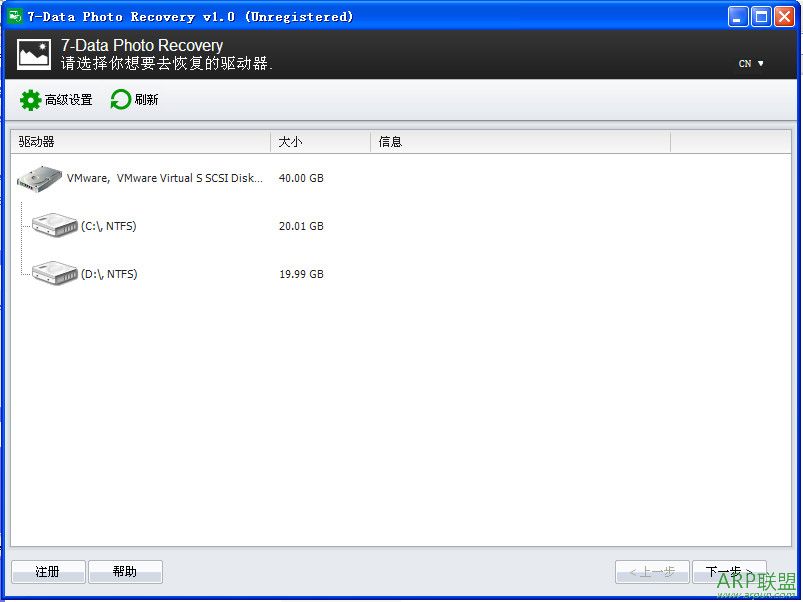The image size is (803, 602).
Task: Sort by the 大小 column header
Action: coord(321,142)
